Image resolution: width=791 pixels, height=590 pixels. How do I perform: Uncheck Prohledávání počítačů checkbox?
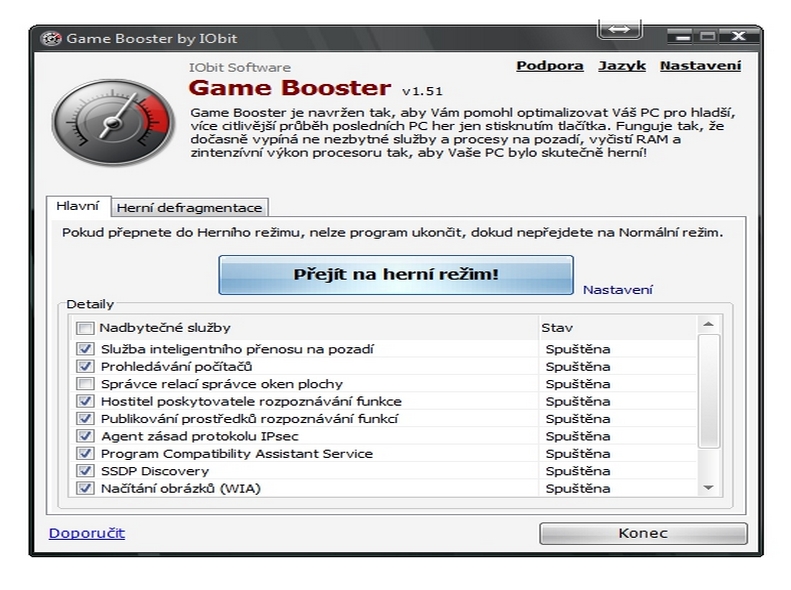click(85, 367)
